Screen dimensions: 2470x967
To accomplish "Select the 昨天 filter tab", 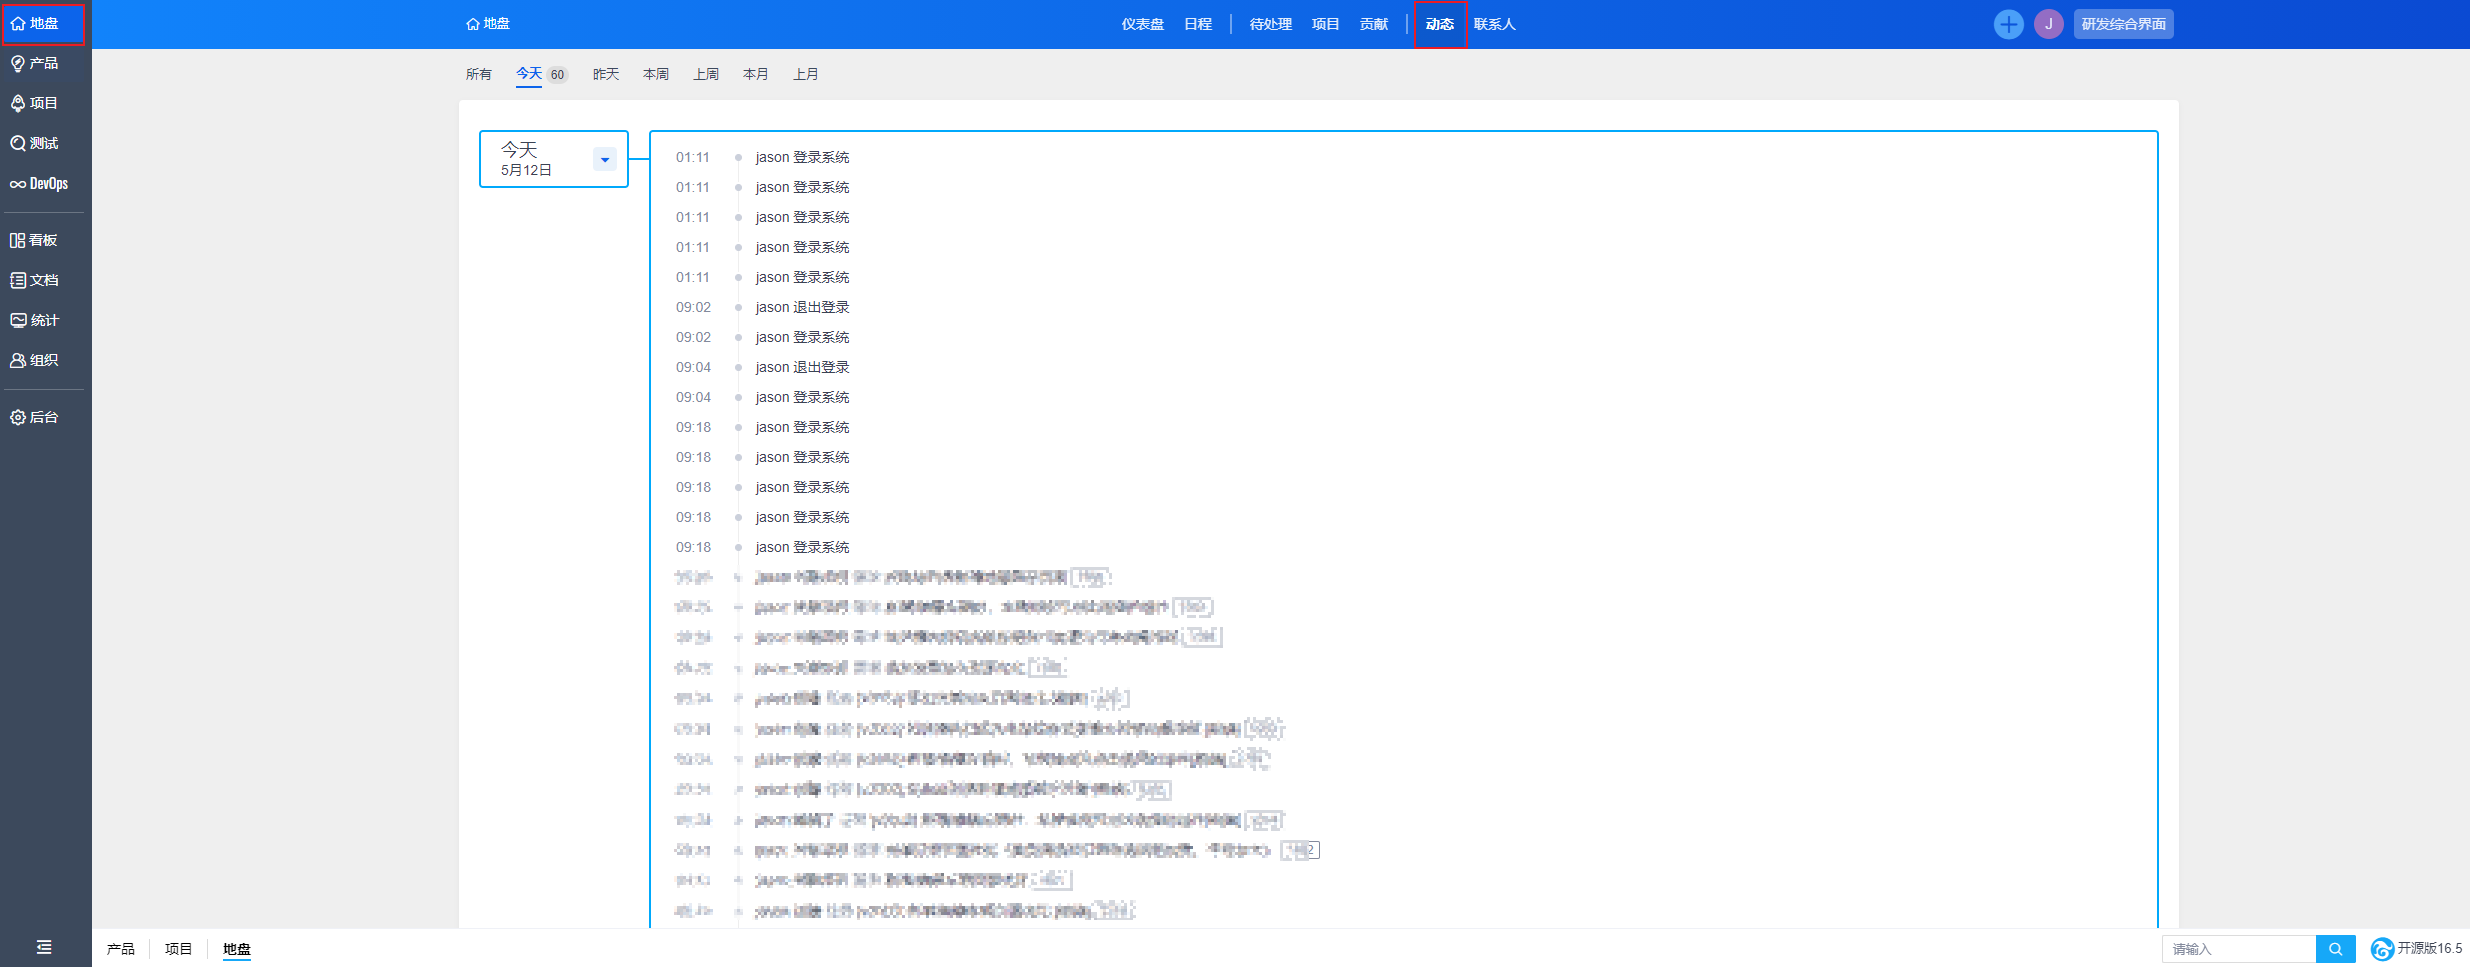I will tap(606, 74).
